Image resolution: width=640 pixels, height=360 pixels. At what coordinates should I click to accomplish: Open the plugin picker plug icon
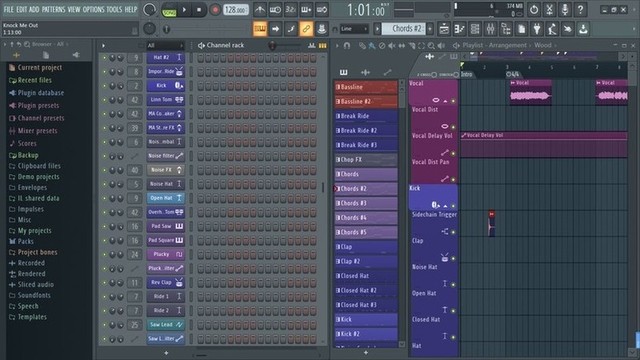537,29
